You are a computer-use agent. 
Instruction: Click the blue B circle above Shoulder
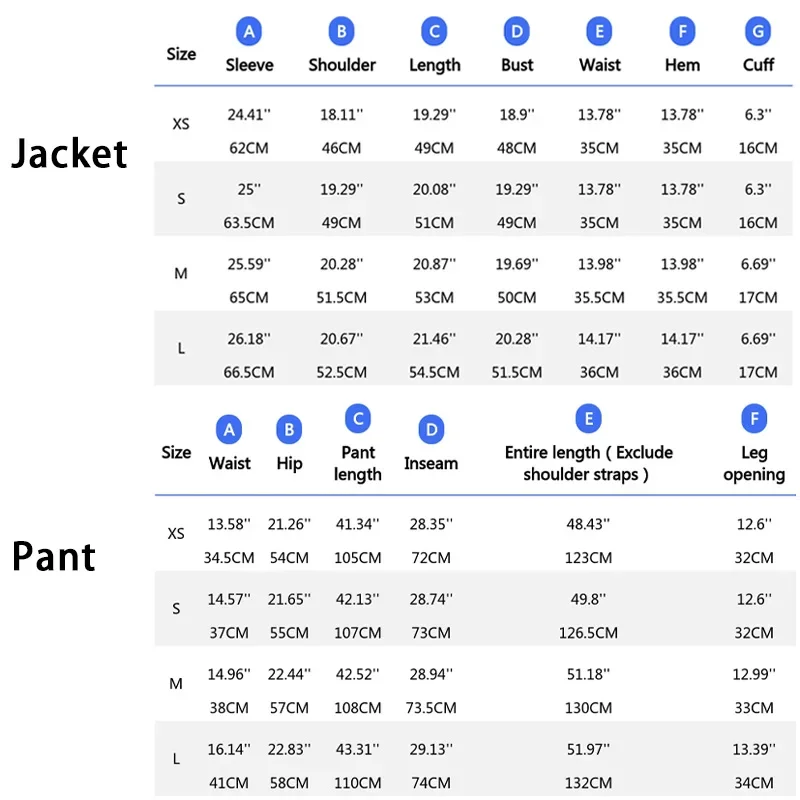(x=341, y=32)
